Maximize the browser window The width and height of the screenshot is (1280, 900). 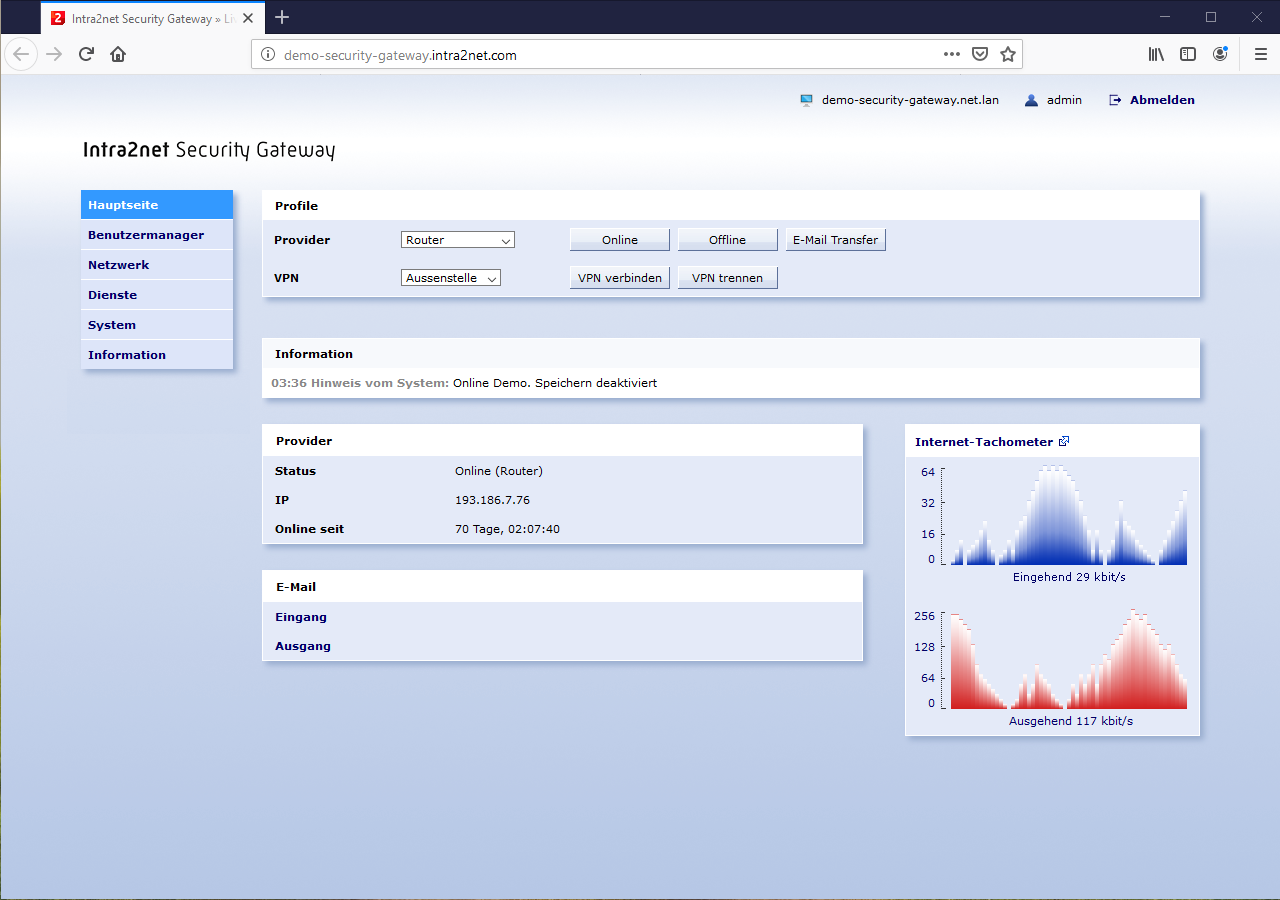click(1211, 17)
